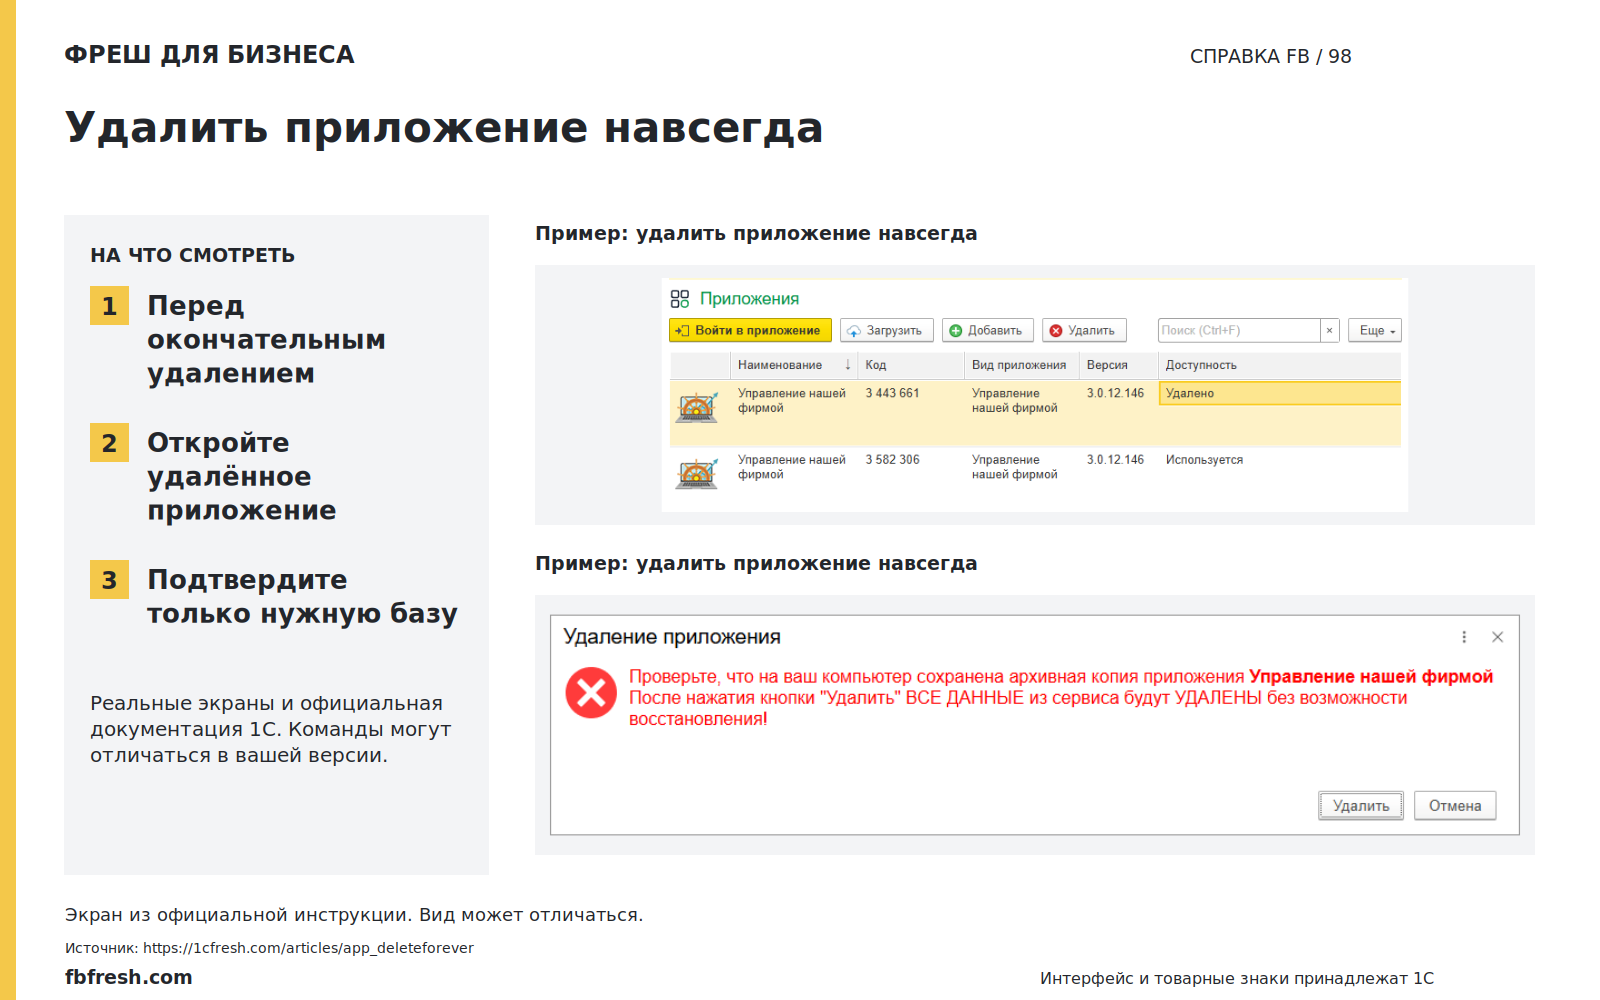The height and width of the screenshot is (1000, 1600).
Task: Click the app icon in row 3 582 306
Action: coord(697,473)
